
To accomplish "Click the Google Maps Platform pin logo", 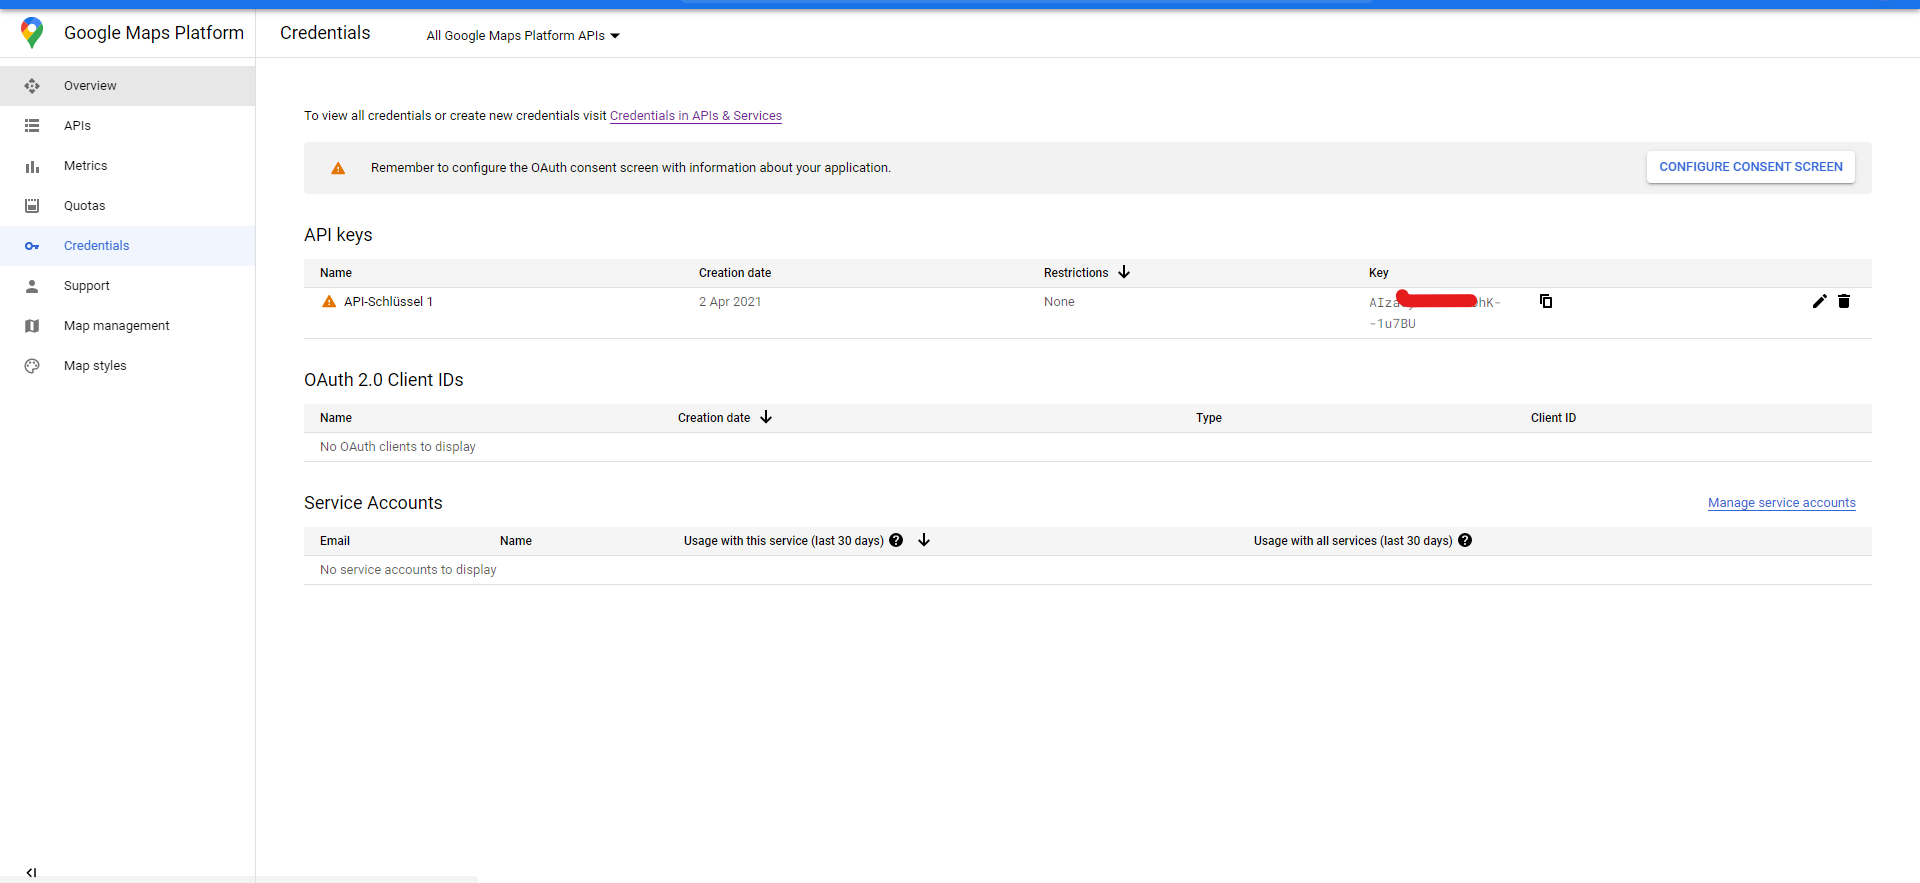I will point(32,33).
